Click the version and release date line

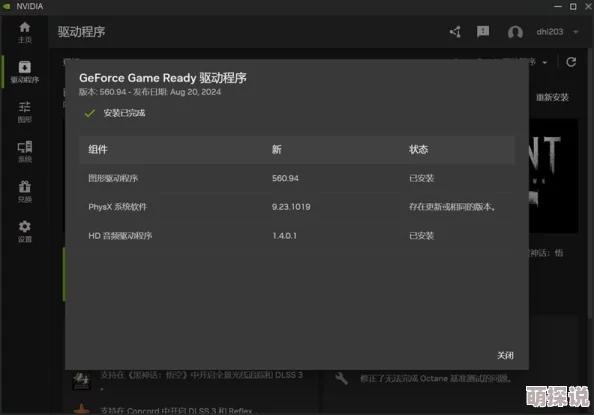tap(150, 92)
